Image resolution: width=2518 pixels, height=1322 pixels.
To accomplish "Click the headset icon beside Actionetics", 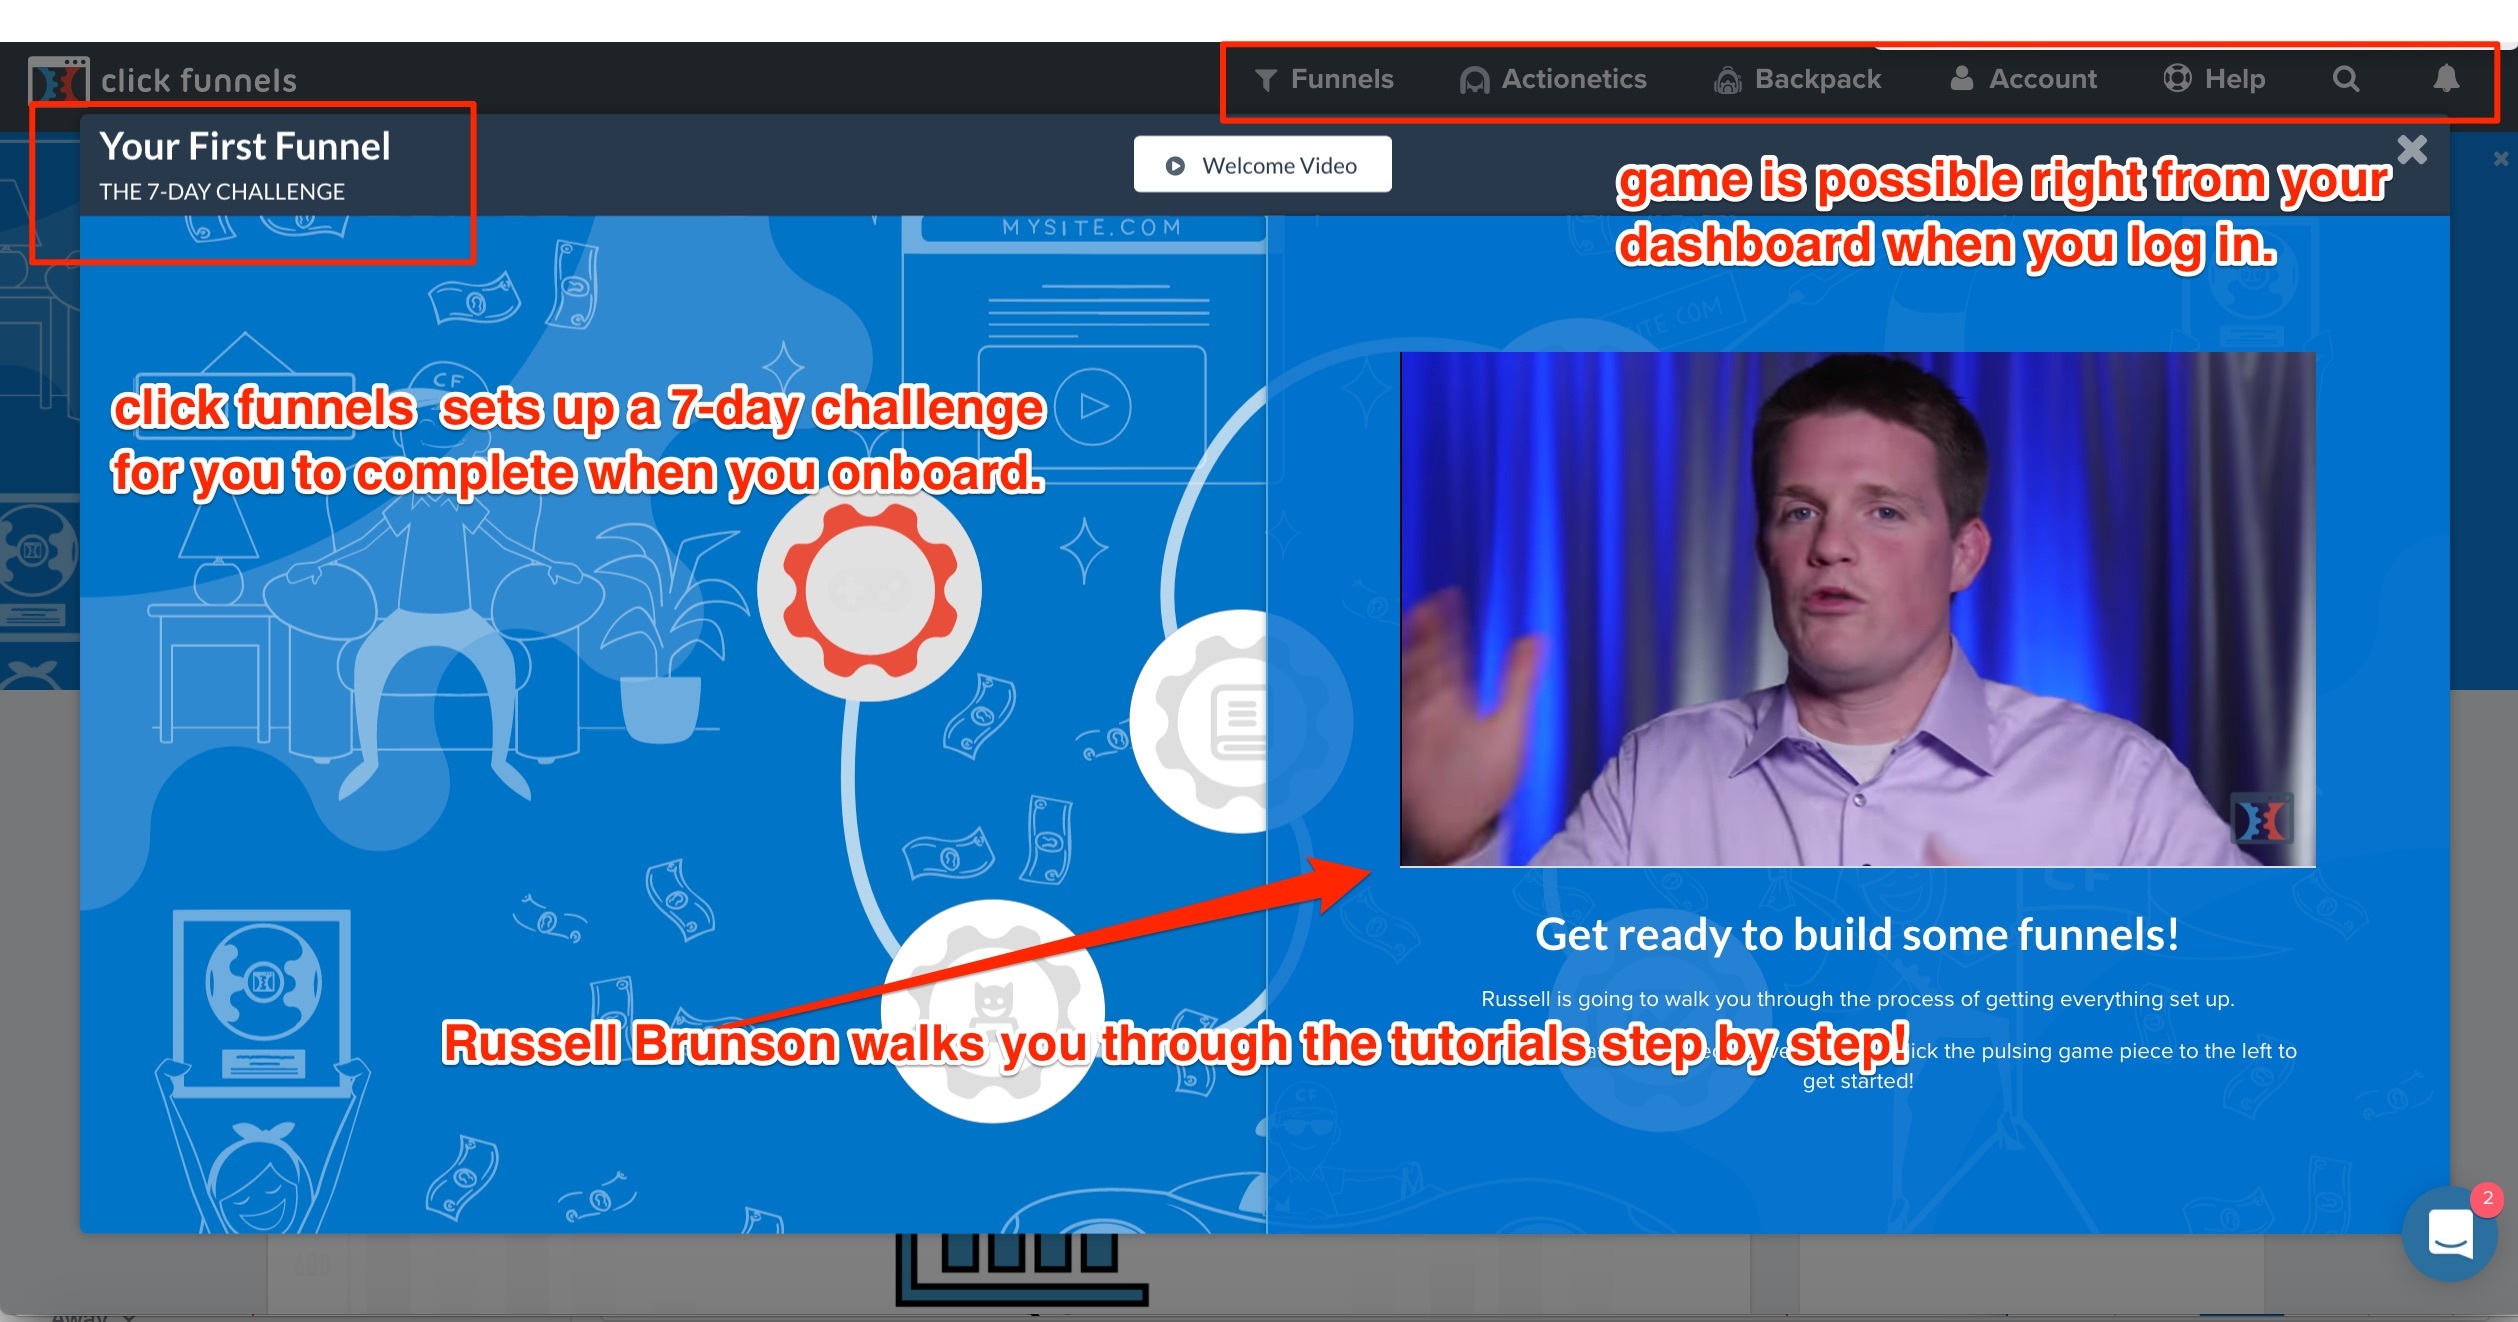I will click(x=1474, y=80).
